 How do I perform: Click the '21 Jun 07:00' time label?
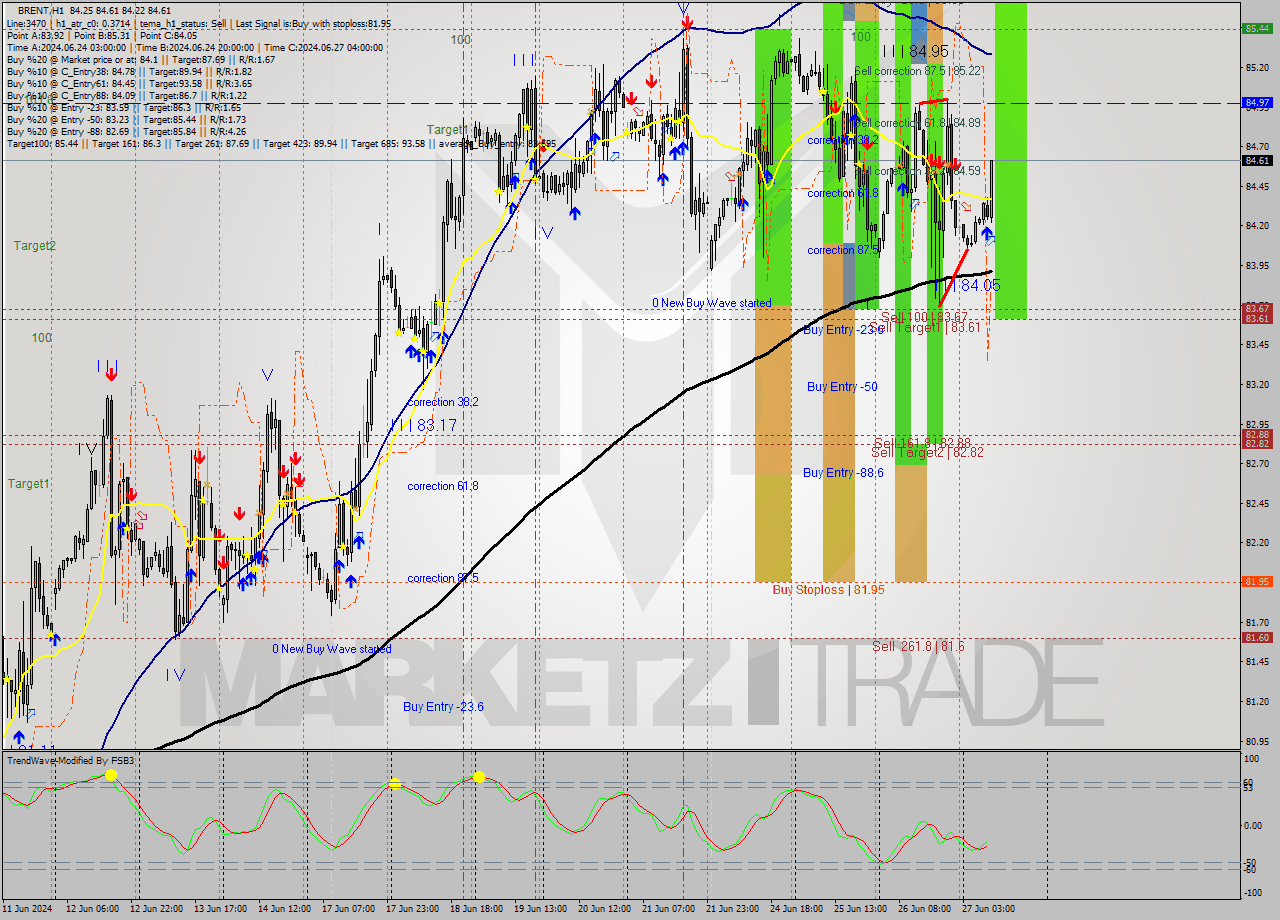668,908
